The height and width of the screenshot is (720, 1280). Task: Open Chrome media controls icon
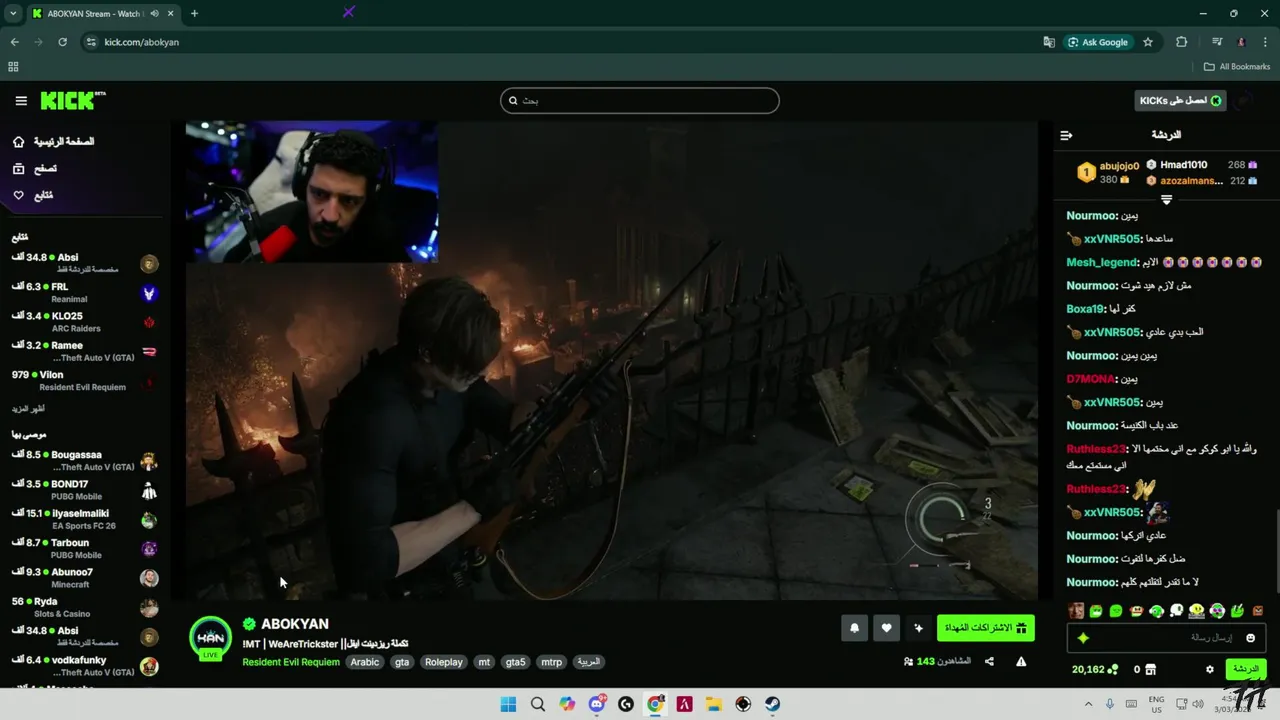(x=1217, y=42)
